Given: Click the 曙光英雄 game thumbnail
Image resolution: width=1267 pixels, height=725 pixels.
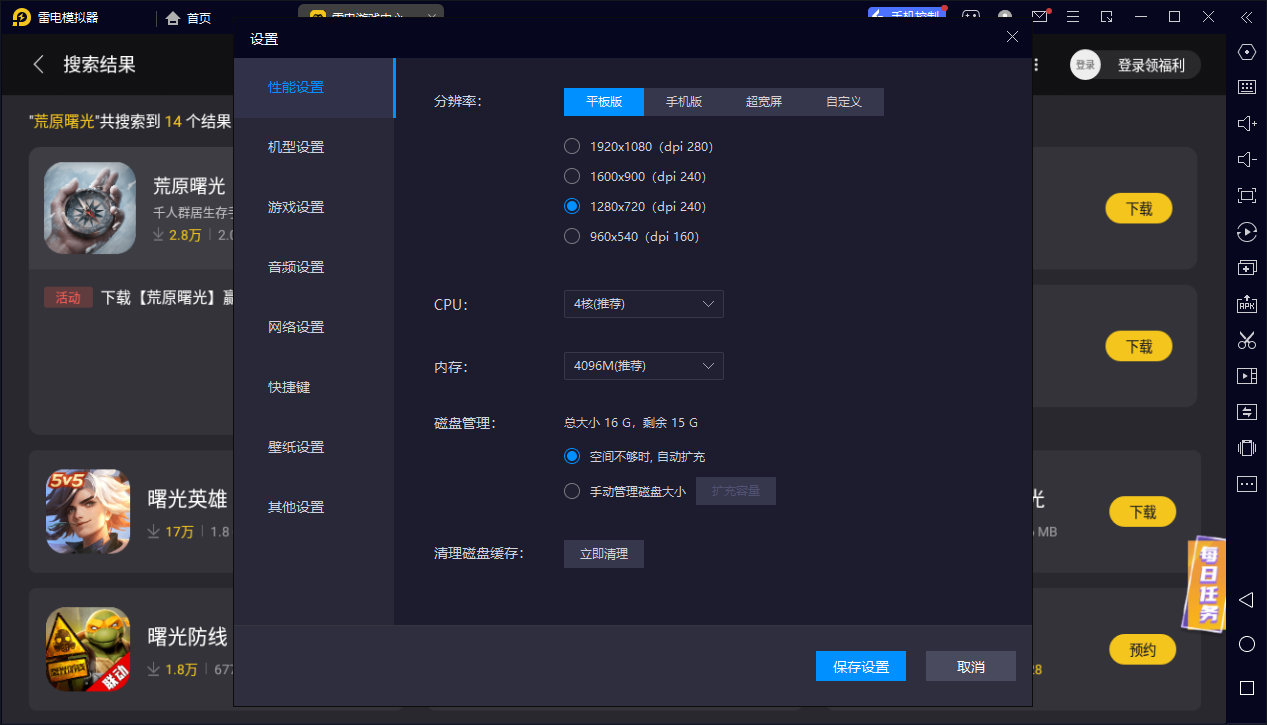Looking at the screenshot, I should pyautogui.click(x=88, y=512).
